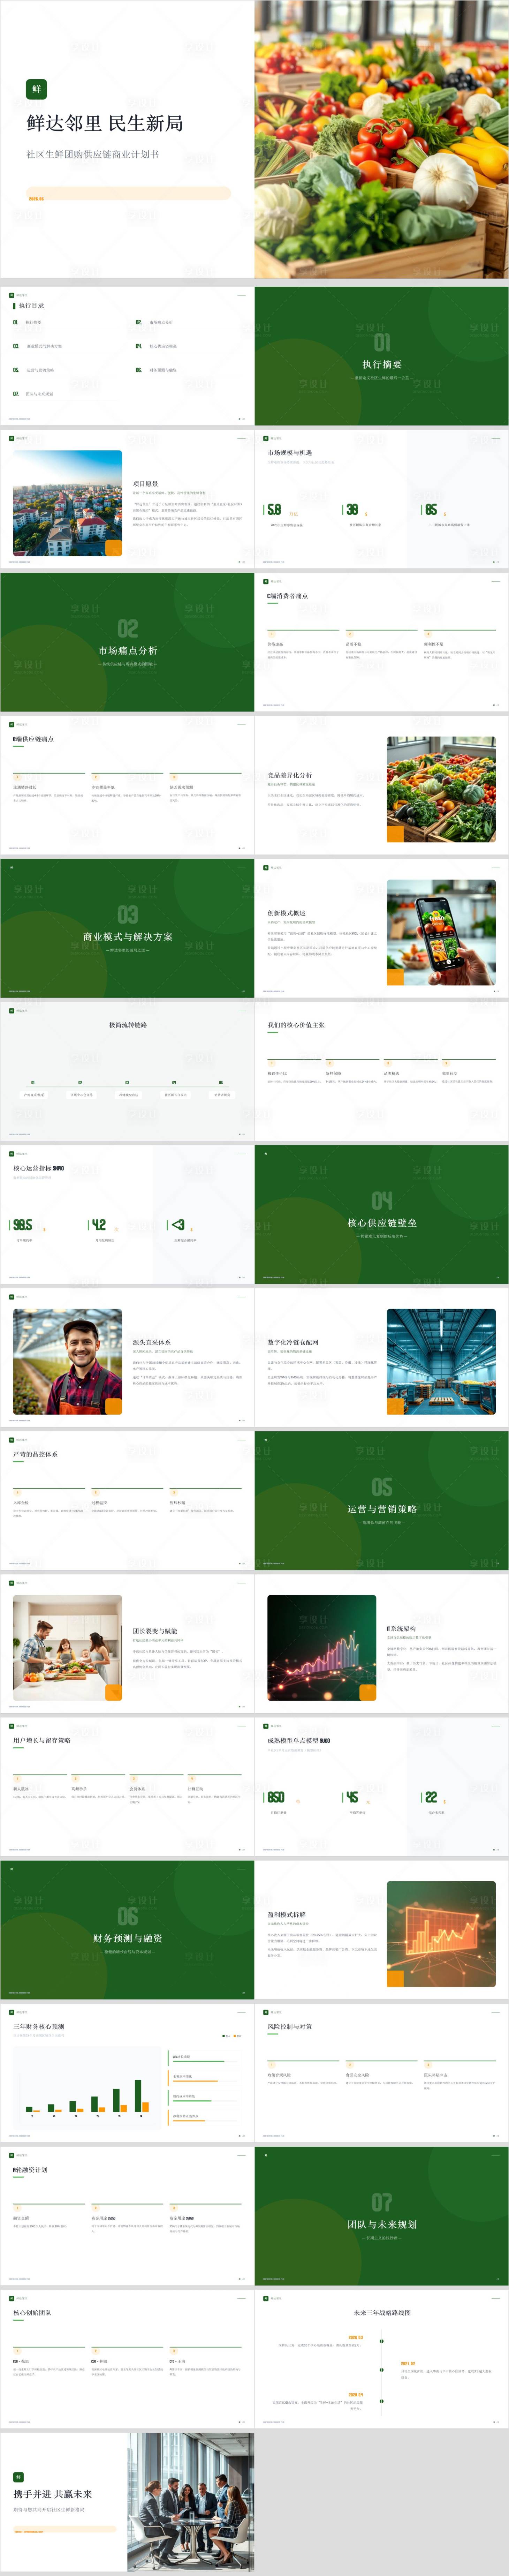Open the 三年财务核心预测 bar chart slide

tap(127, 2073)
